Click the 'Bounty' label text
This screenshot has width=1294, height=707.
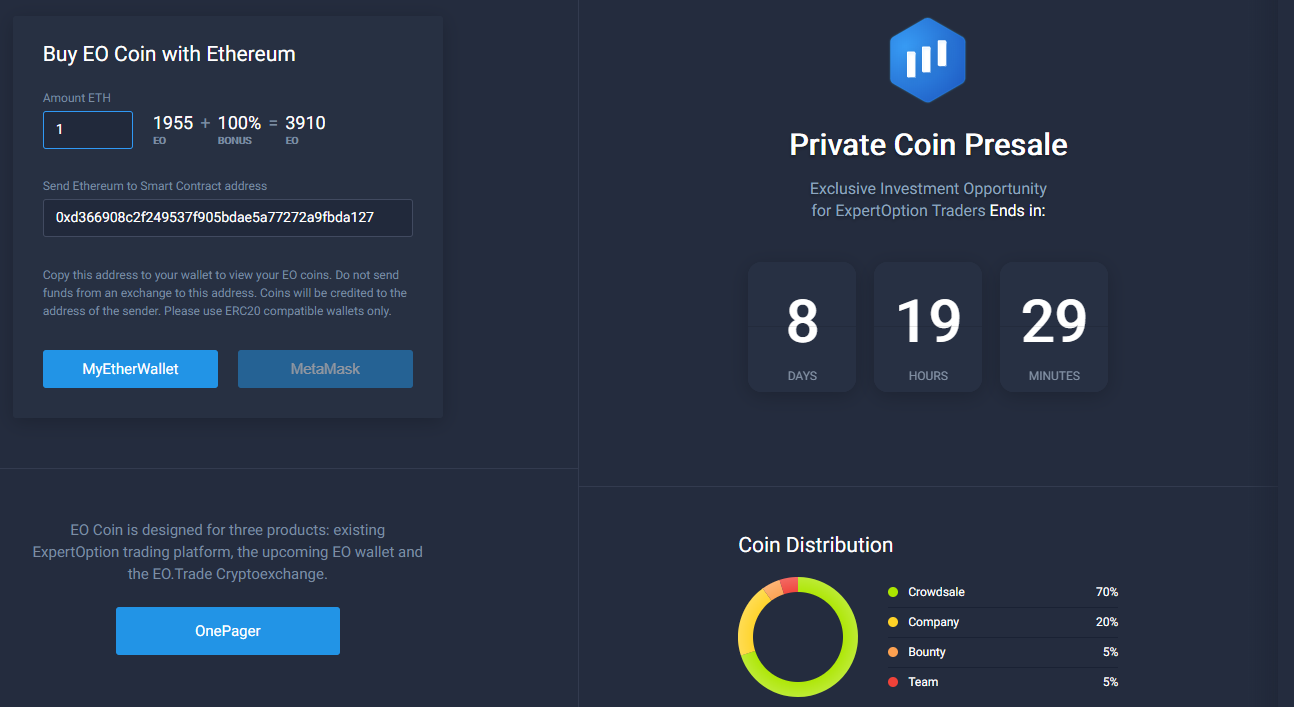pos(927,652)
